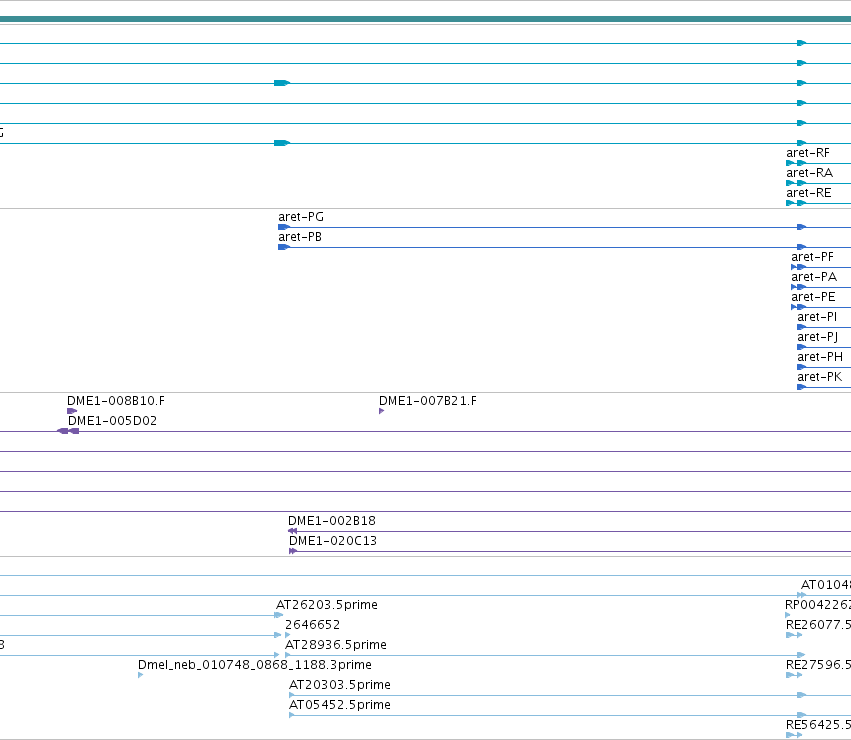This screenshot has width=851, height=740.
Task: Click the purple arrow glyph under DME1-007B21.F
Action: pos(382,411)
